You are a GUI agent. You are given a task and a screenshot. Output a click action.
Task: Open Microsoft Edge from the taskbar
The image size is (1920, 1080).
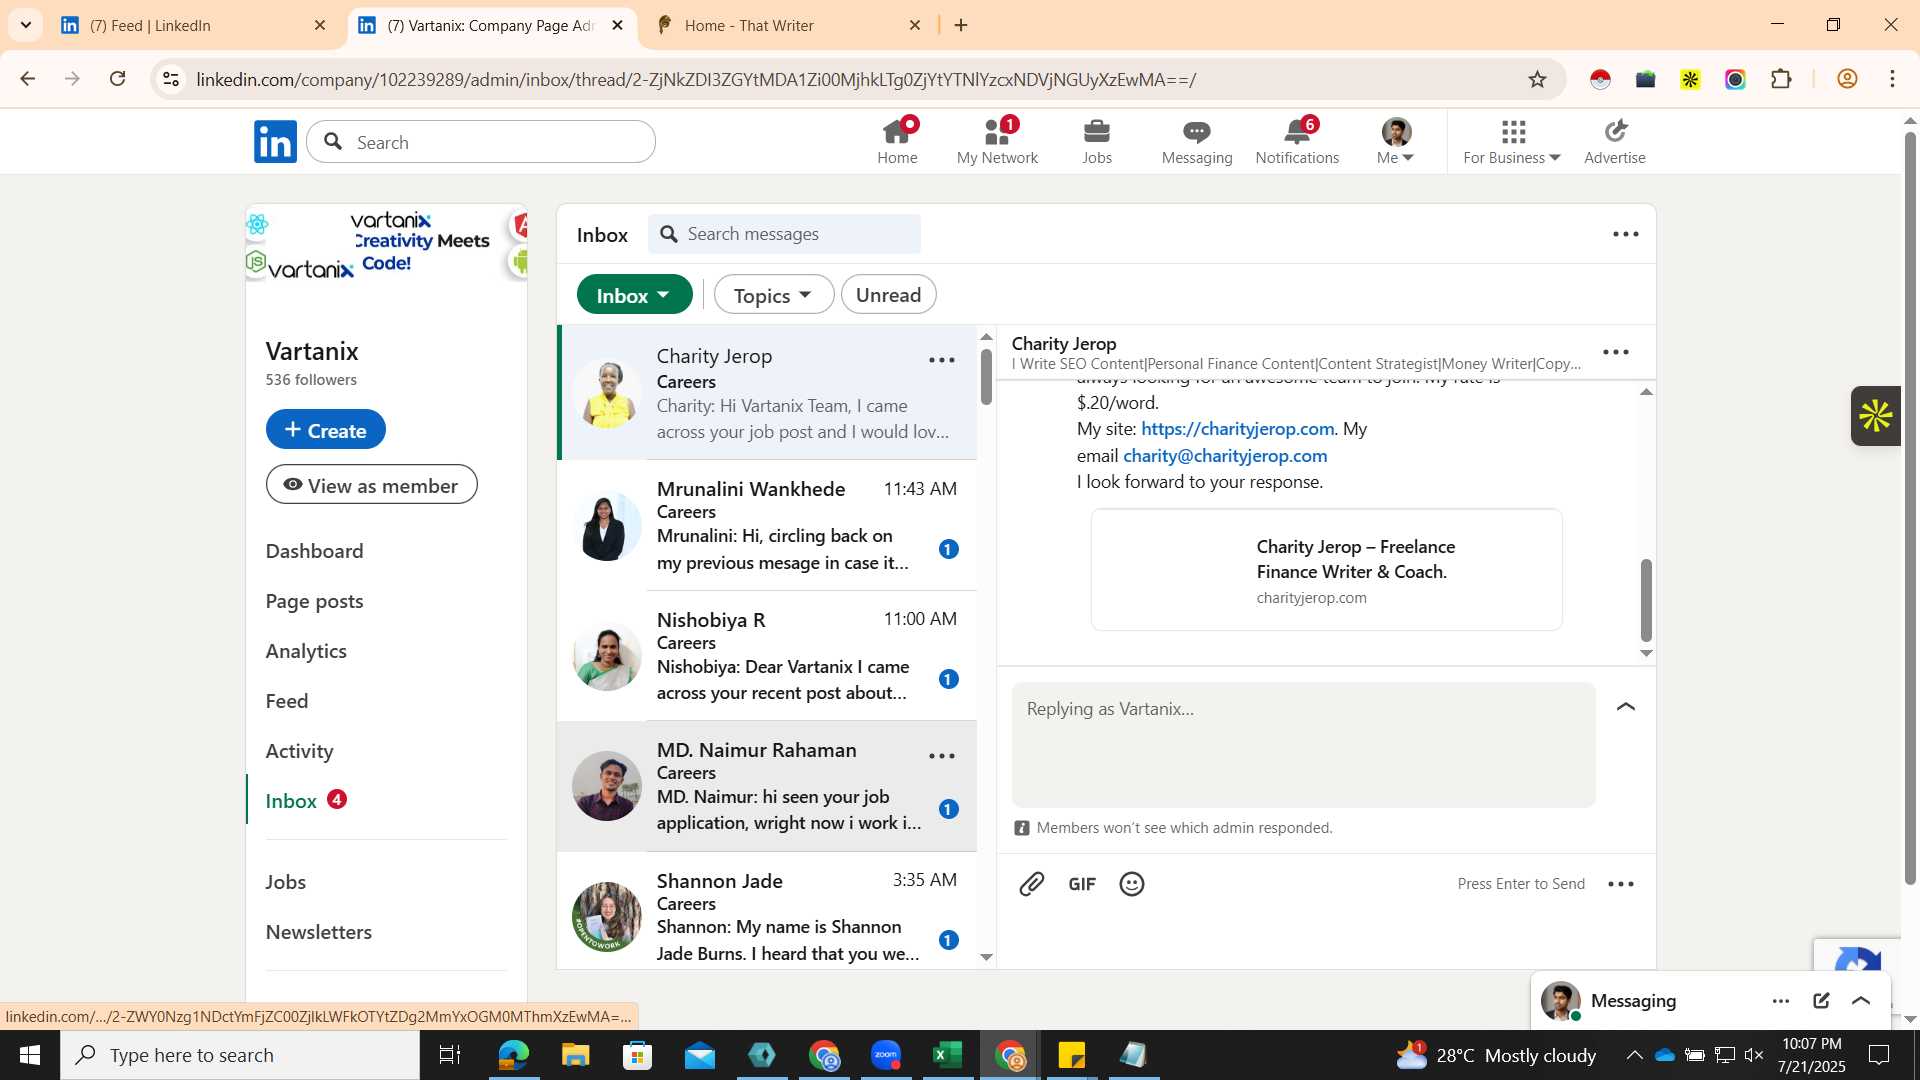(x=513, y=1055)
